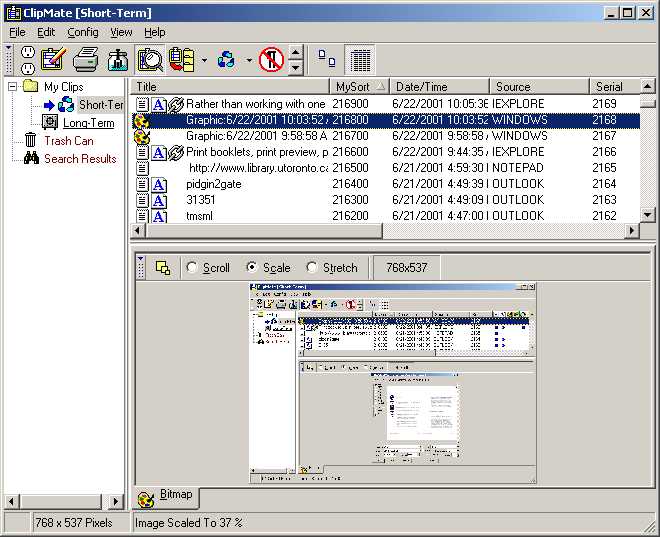
Task: Select the Stretch radio button
Action: pyautogui.click(x=311, y=267)
